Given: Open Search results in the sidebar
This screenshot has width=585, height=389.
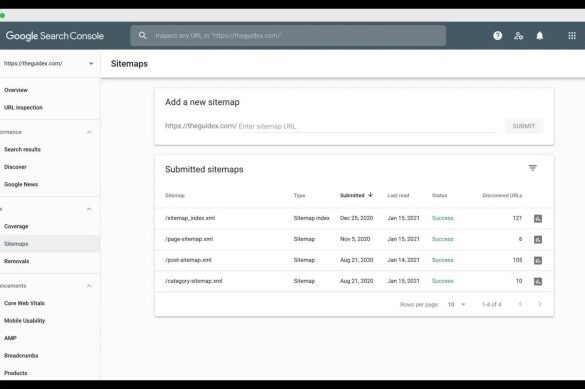Looking at the screenshot, I should tap(22, 149).
